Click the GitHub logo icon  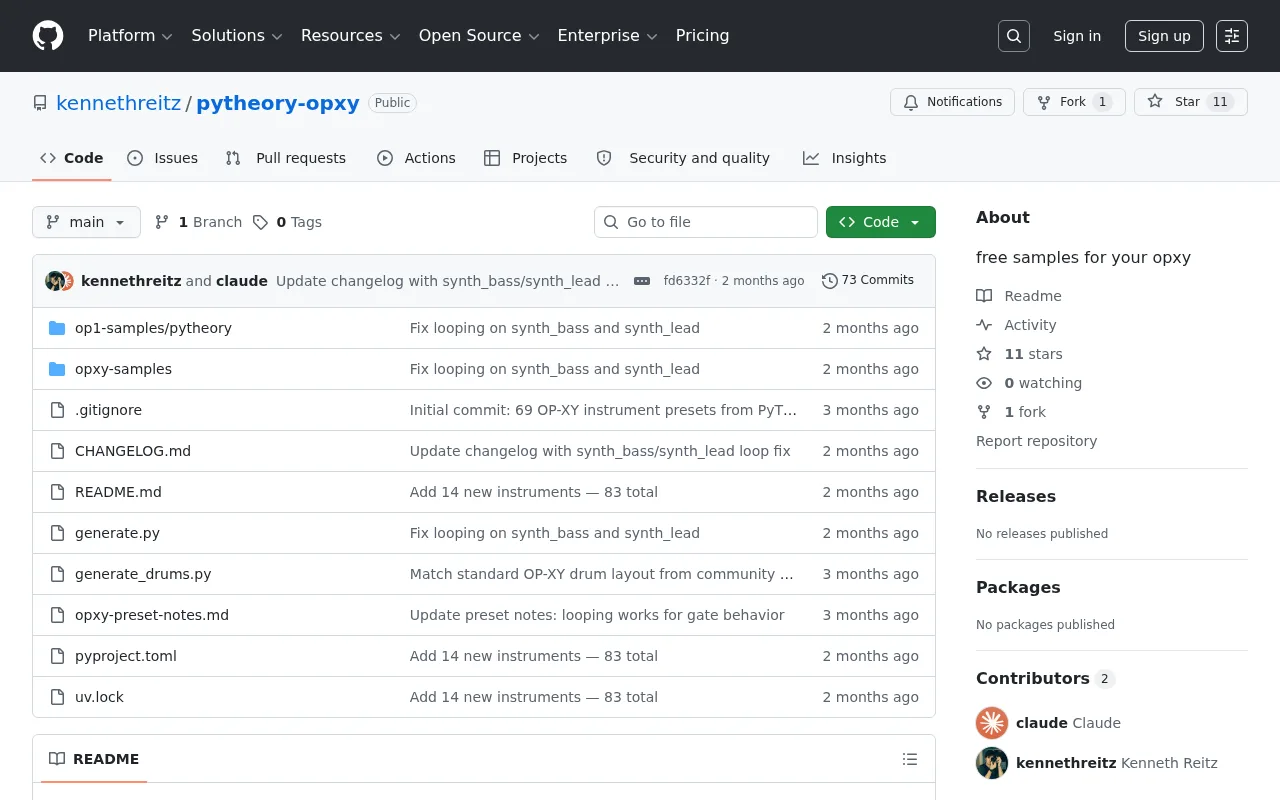coord(48,36)
